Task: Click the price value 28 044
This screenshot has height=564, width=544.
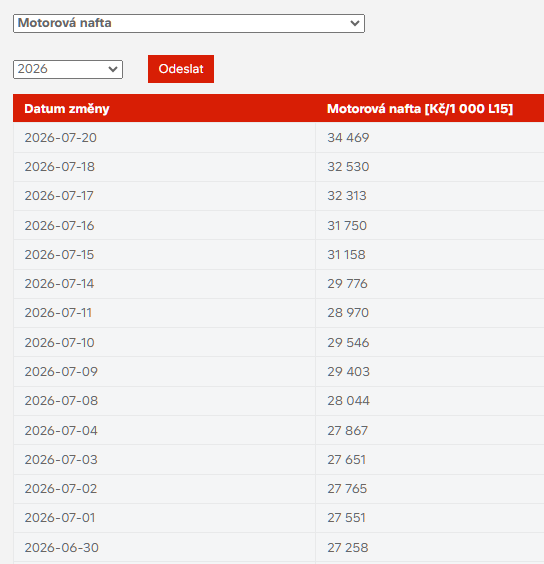Action: pos(348,401)
